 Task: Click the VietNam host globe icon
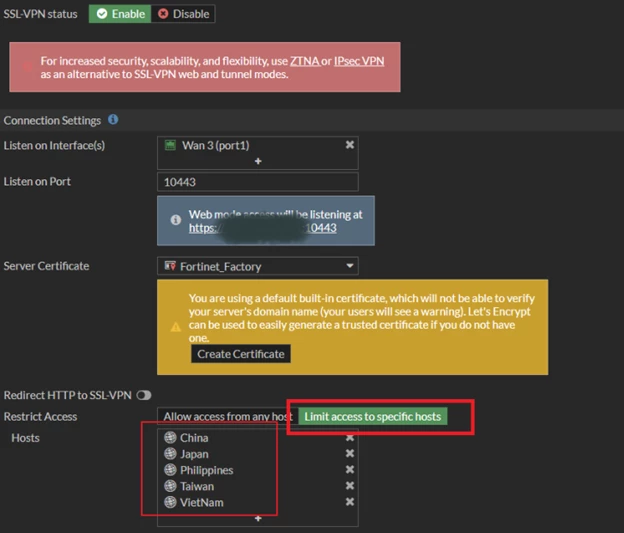[x=170, y=502]
